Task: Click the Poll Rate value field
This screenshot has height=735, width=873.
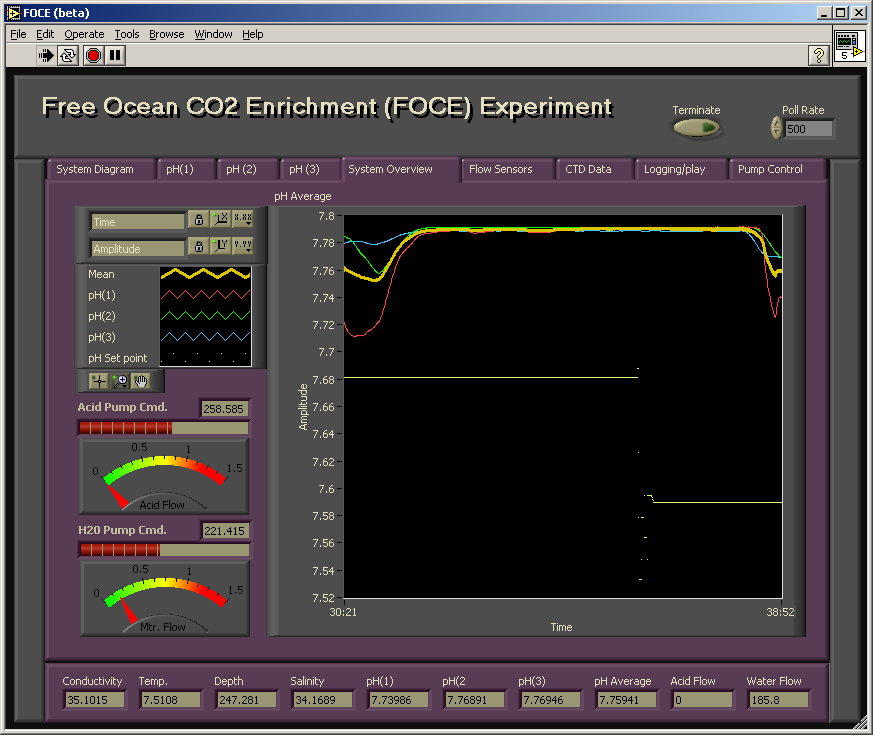Action: 808,129
